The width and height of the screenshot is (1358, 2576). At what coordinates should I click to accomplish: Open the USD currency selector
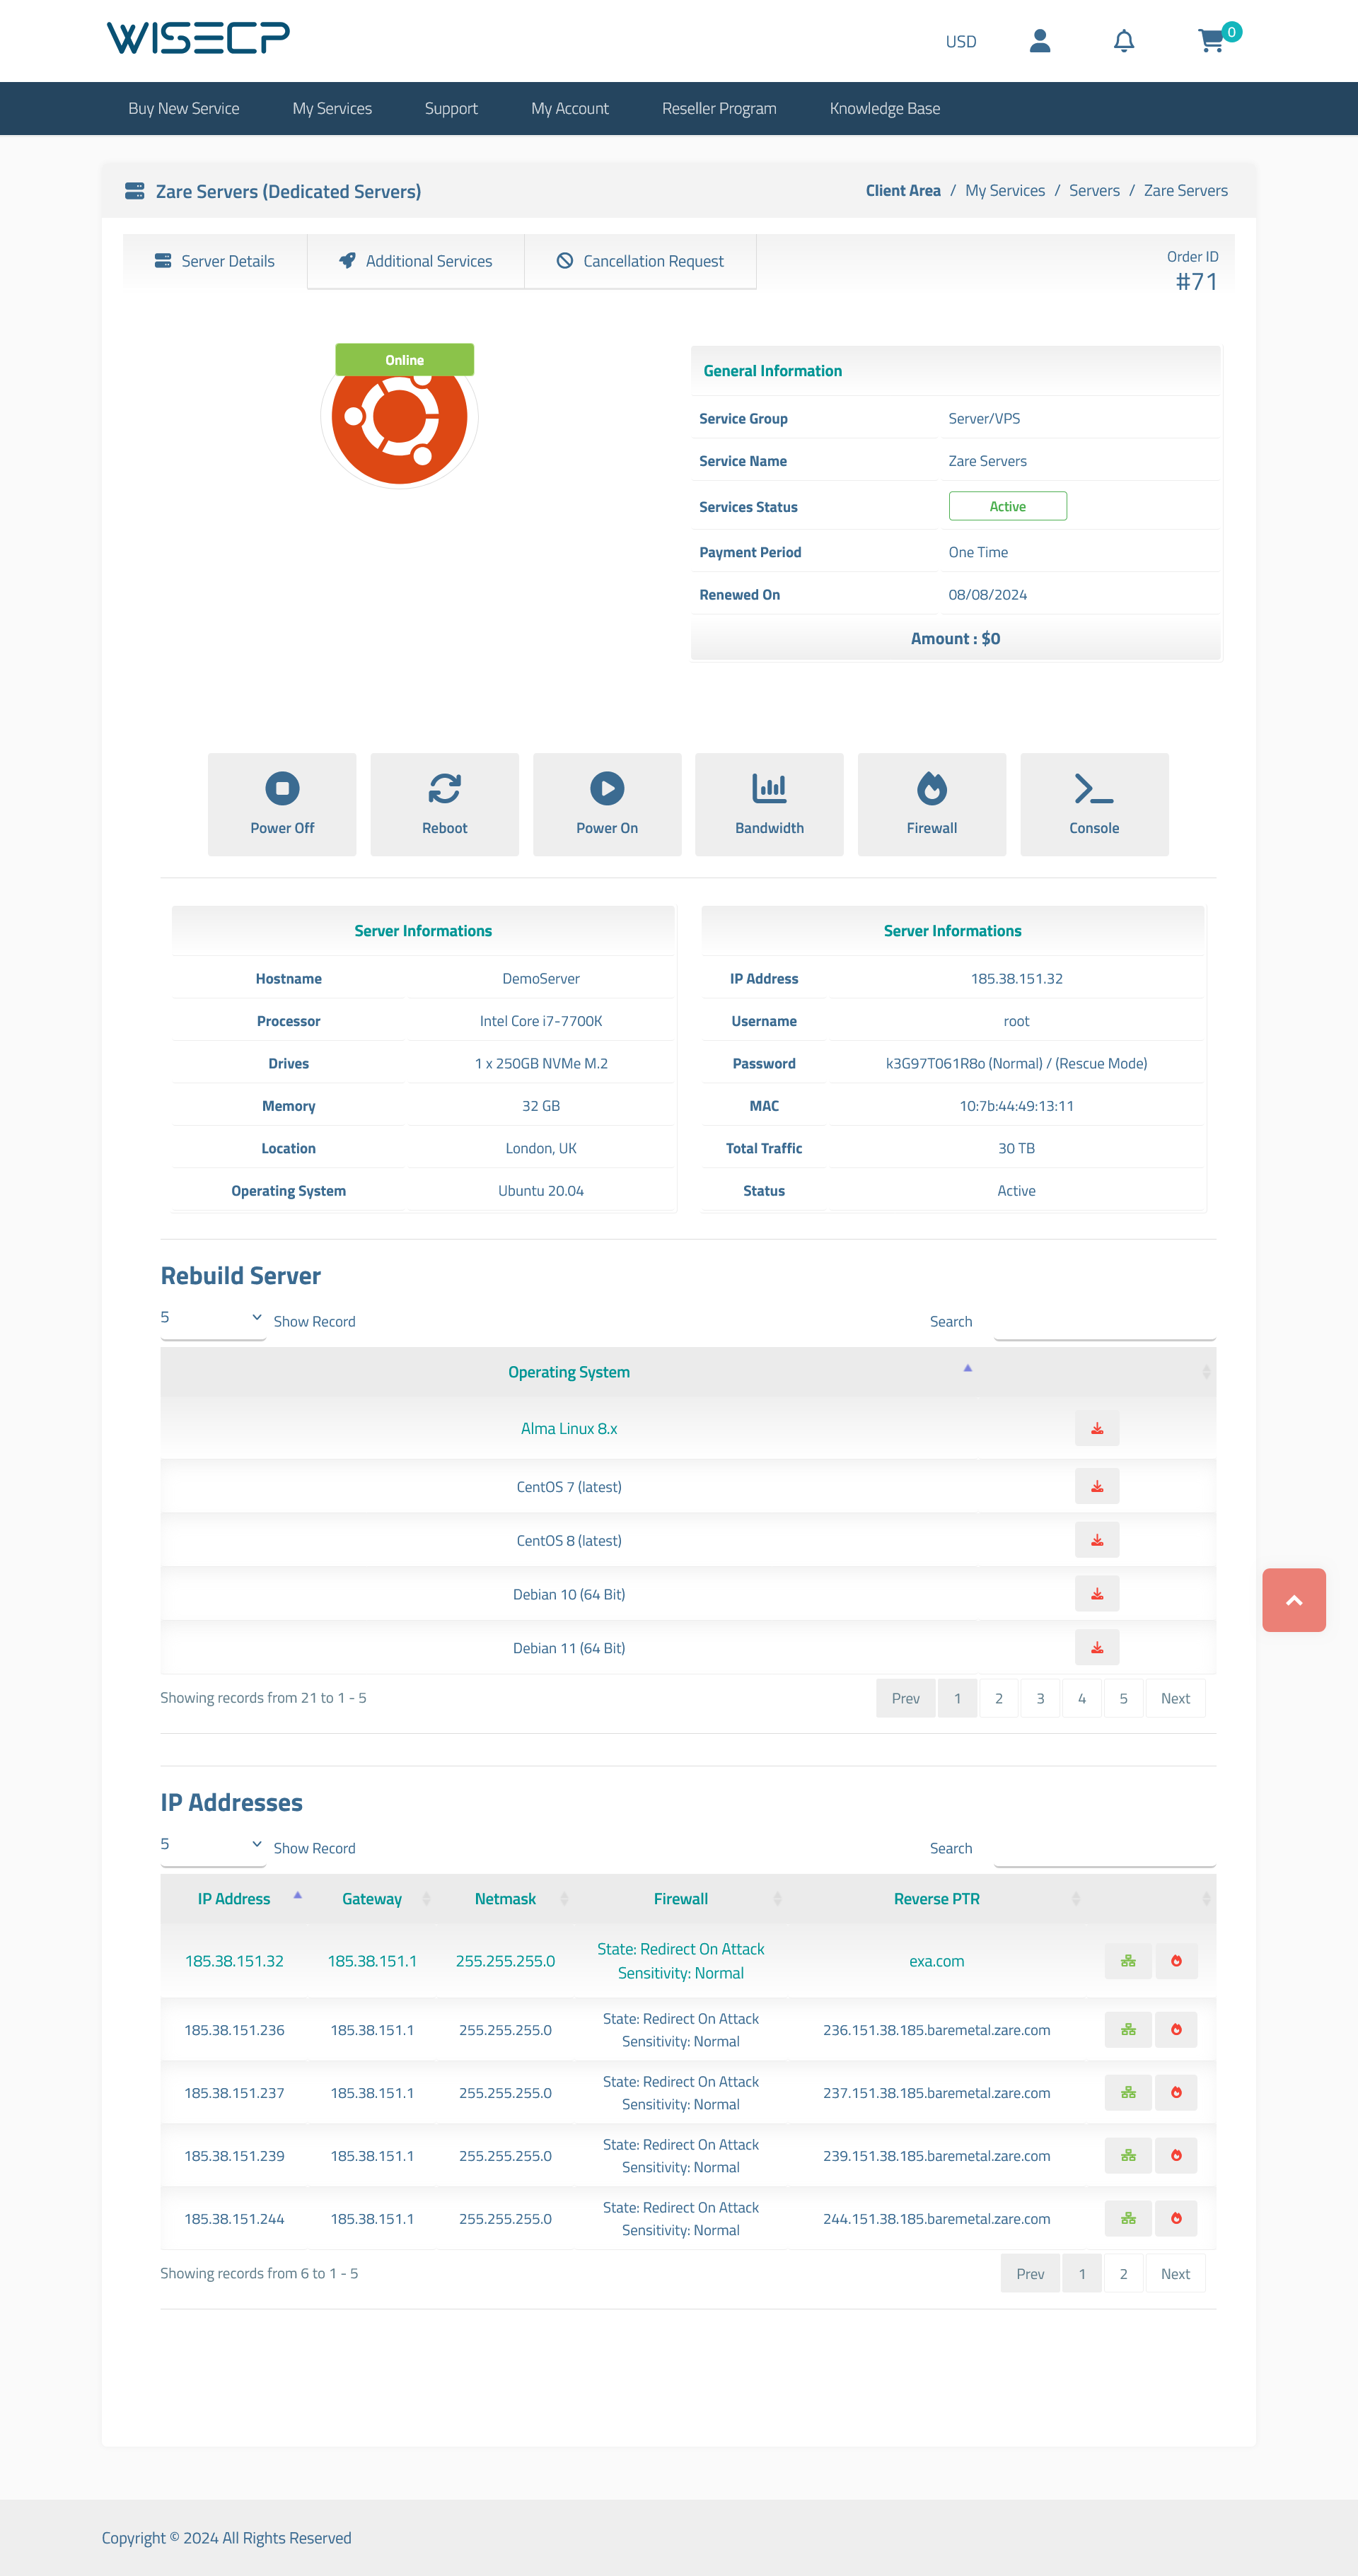pyautogui.click(x=961, y=42)
